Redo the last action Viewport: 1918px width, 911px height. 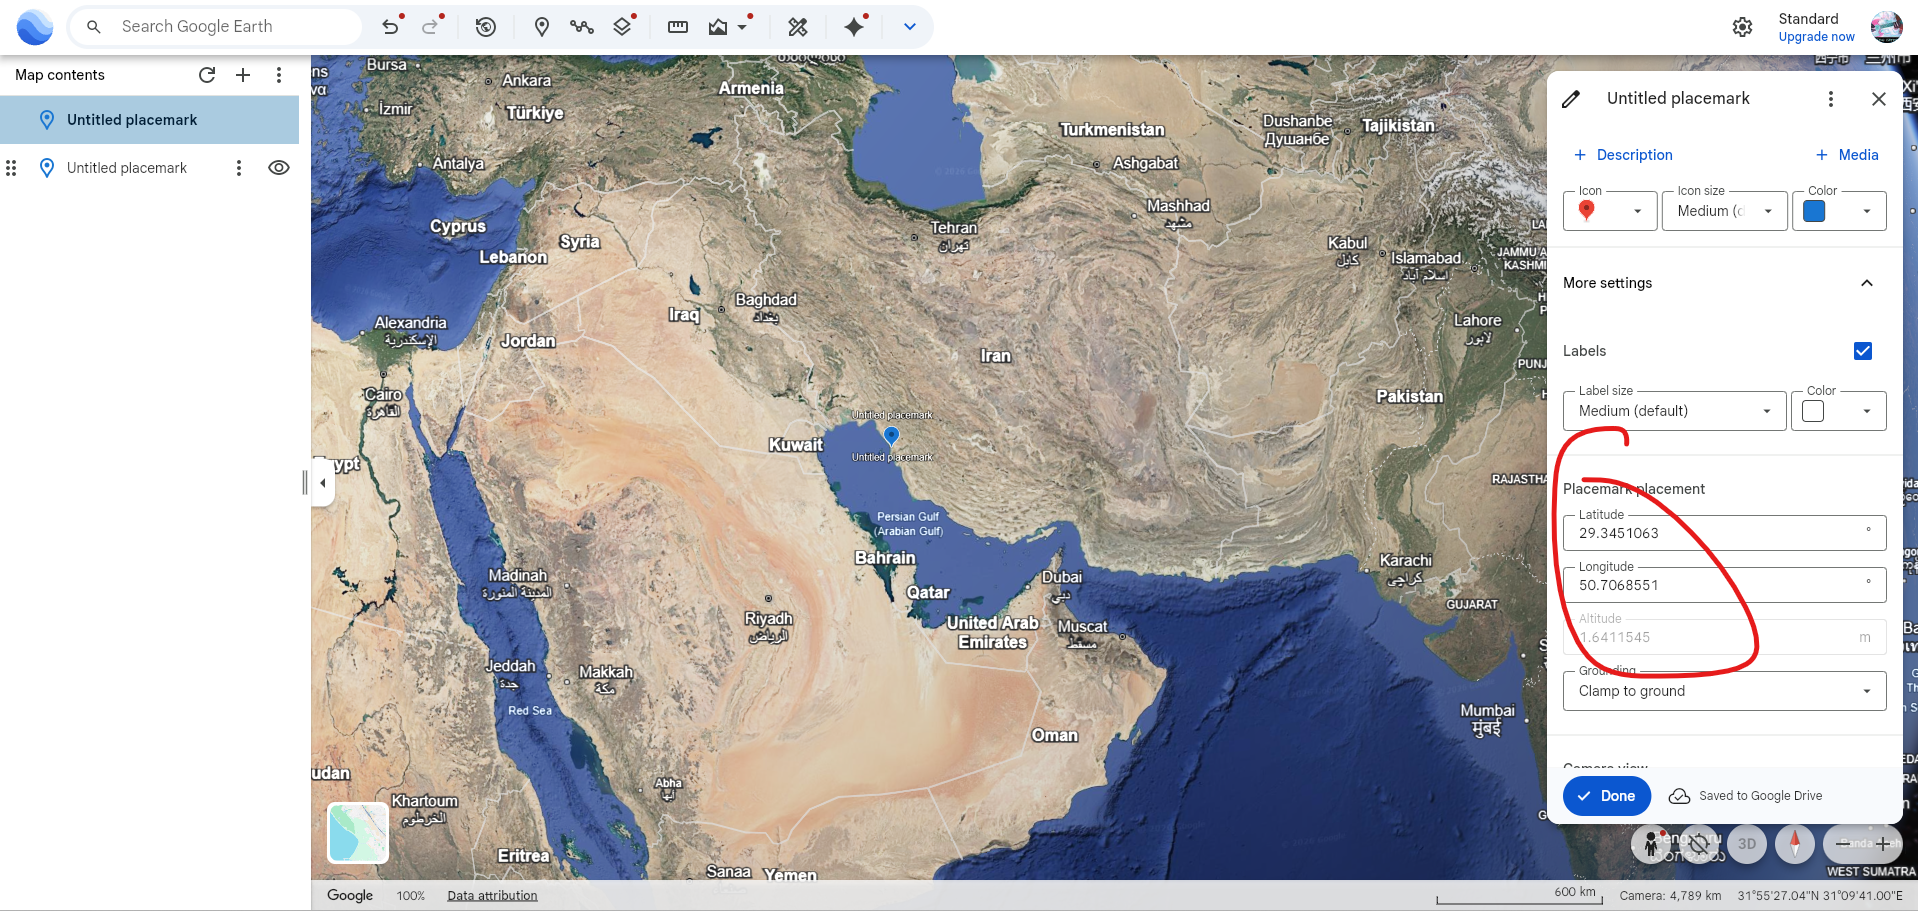[431, 27]
